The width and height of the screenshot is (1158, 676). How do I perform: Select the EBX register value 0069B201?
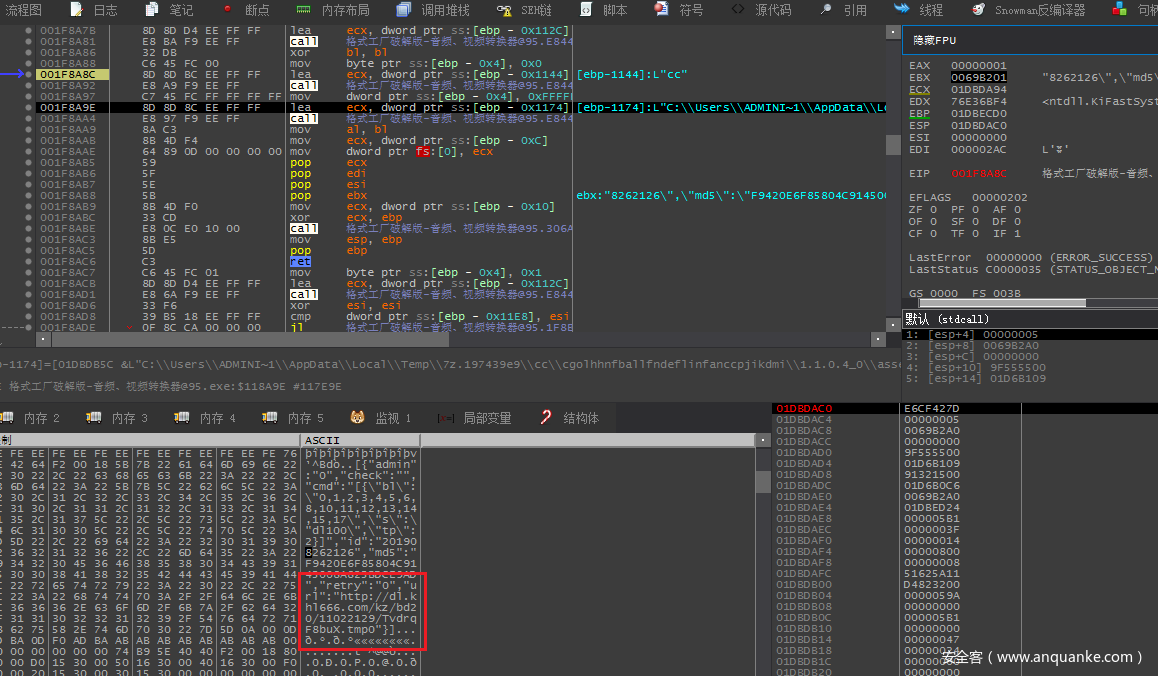click(x=978, y=77)
